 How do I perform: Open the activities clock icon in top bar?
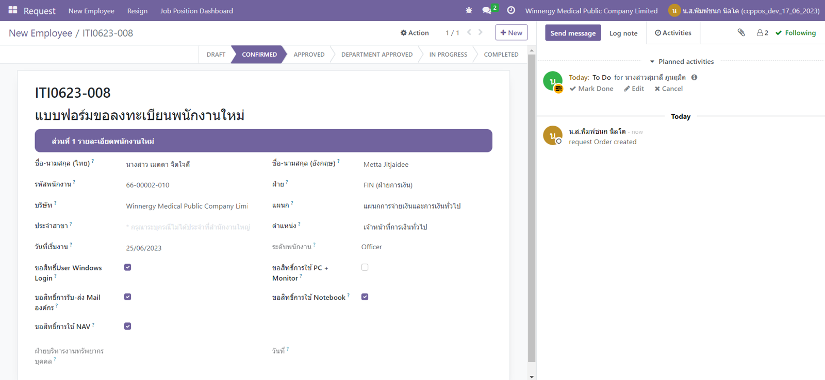(x=511, y=11)
